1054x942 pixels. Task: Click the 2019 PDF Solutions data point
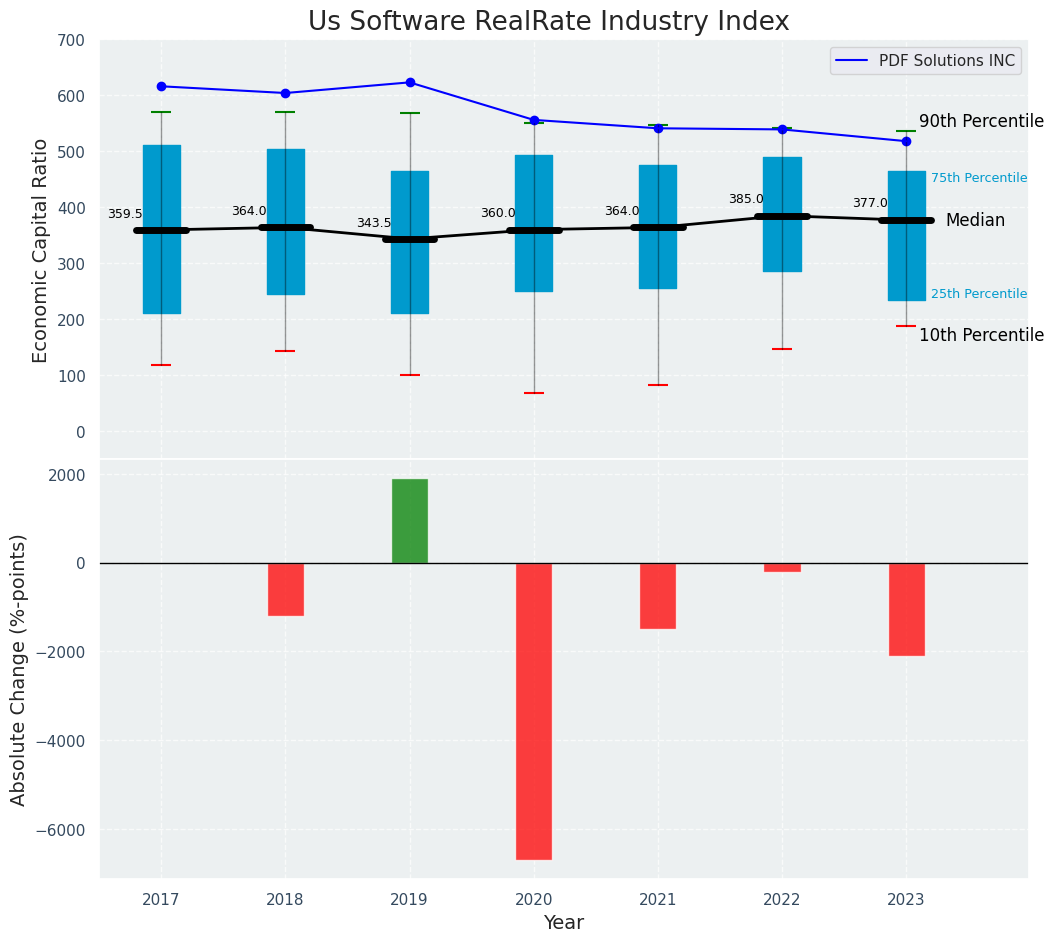[x=410, y=83]
